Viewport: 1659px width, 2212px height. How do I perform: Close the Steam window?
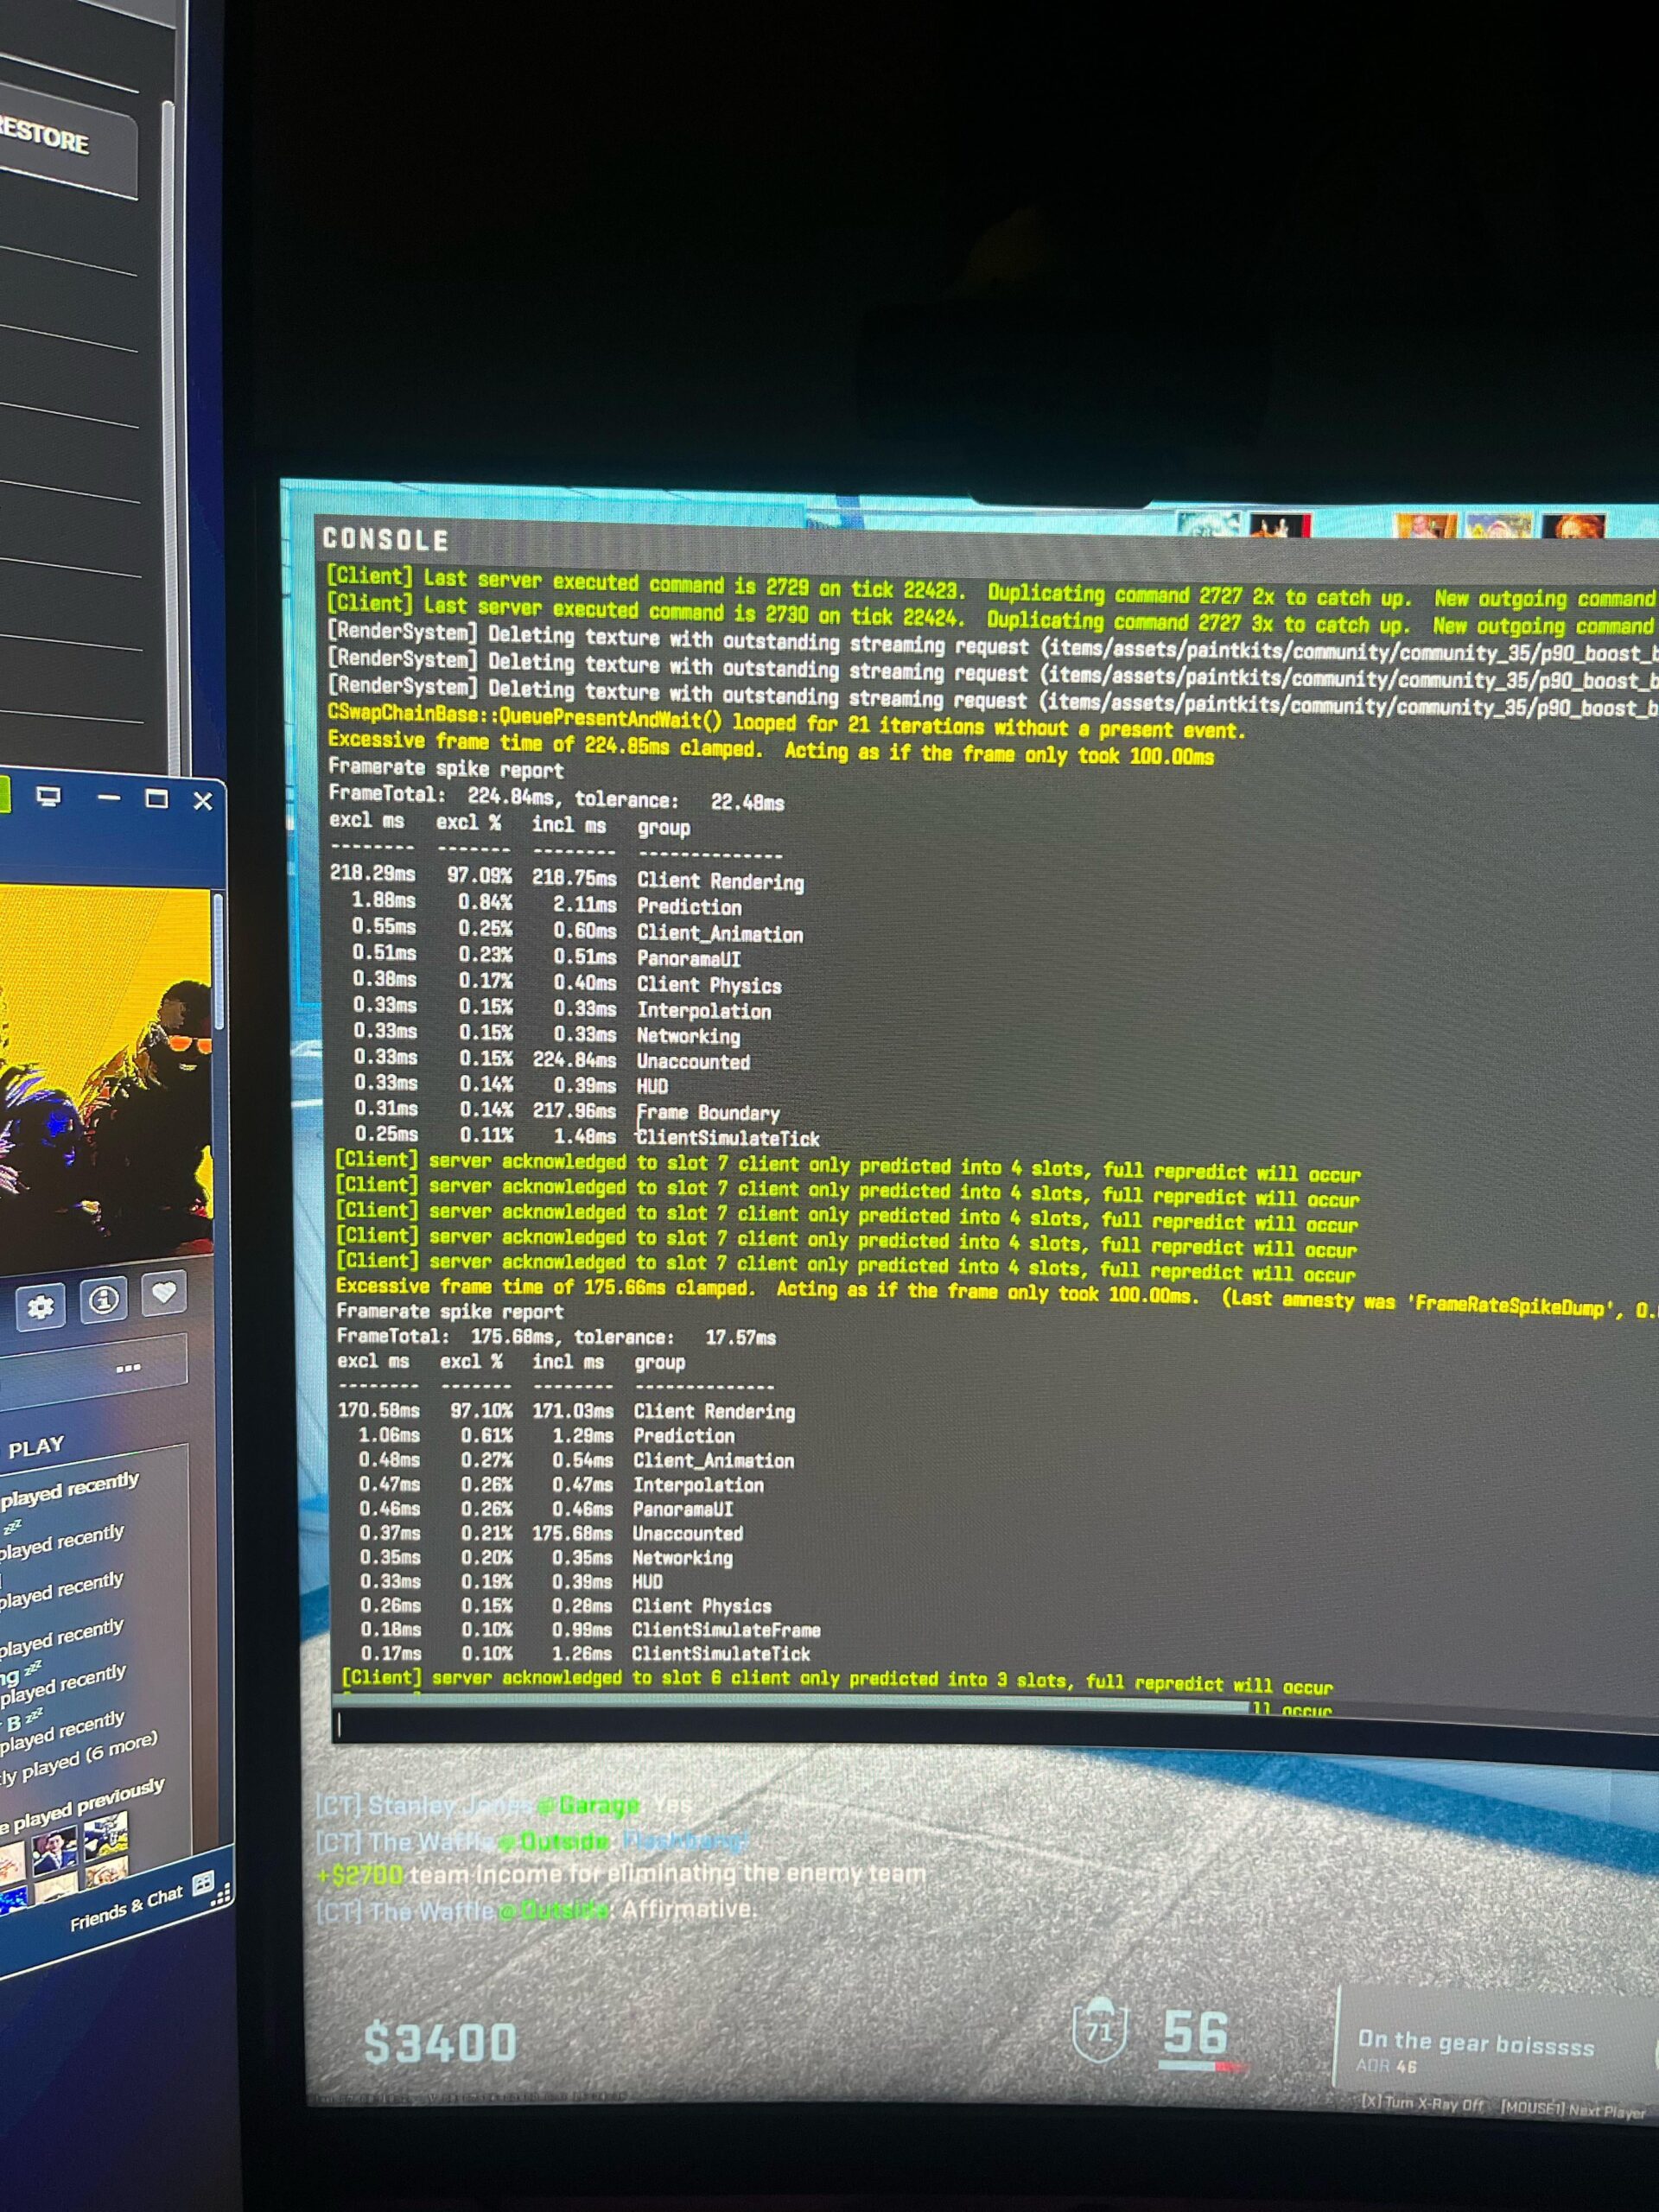click(203, 801)
